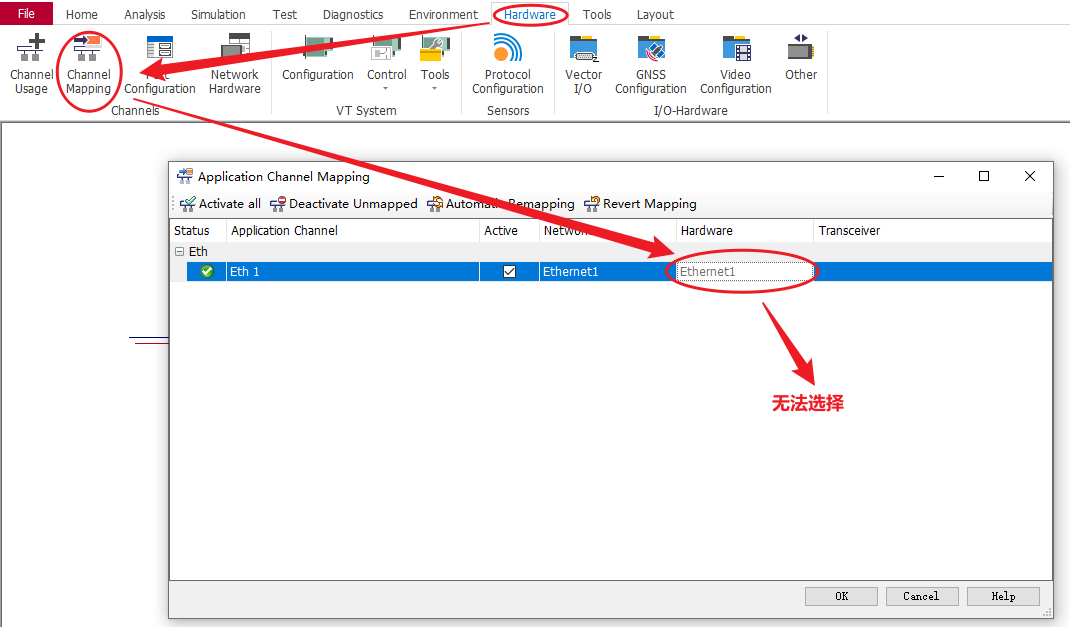
Task: Open Vector I/O settings
Action: tap(583, 64)
